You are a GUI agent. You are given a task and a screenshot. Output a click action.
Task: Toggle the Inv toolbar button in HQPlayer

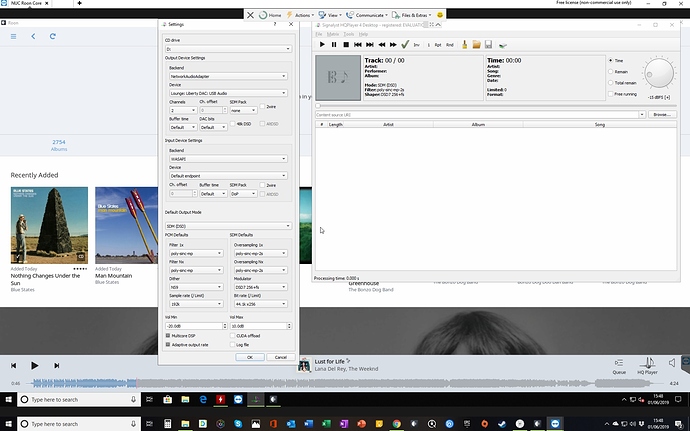tap(416, 45)
